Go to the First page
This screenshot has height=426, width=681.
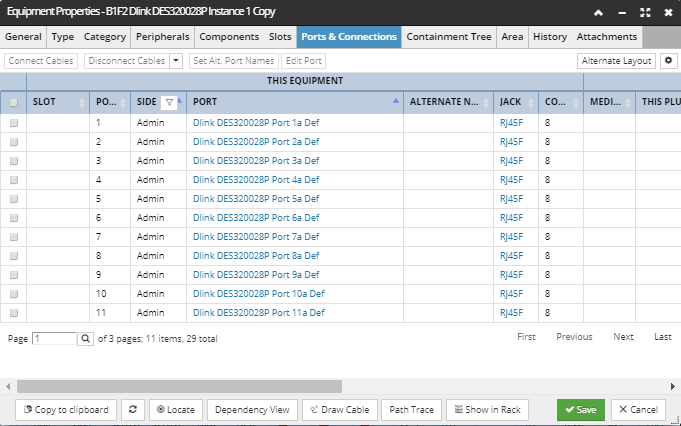pyautogui.click(x=526, y=337)
